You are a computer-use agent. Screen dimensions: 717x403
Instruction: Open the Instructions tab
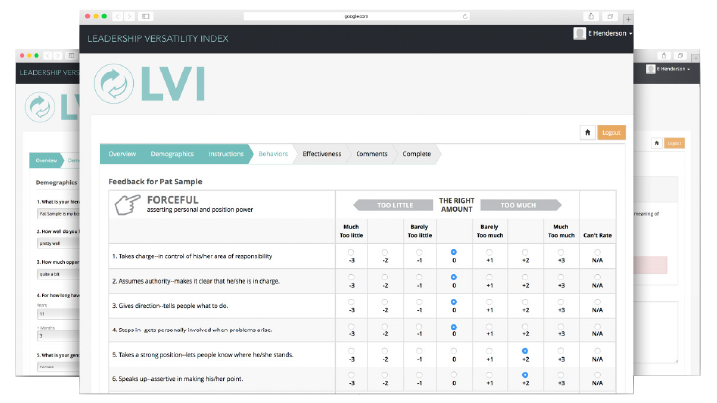pyautogui.click(x=226, y=154)
